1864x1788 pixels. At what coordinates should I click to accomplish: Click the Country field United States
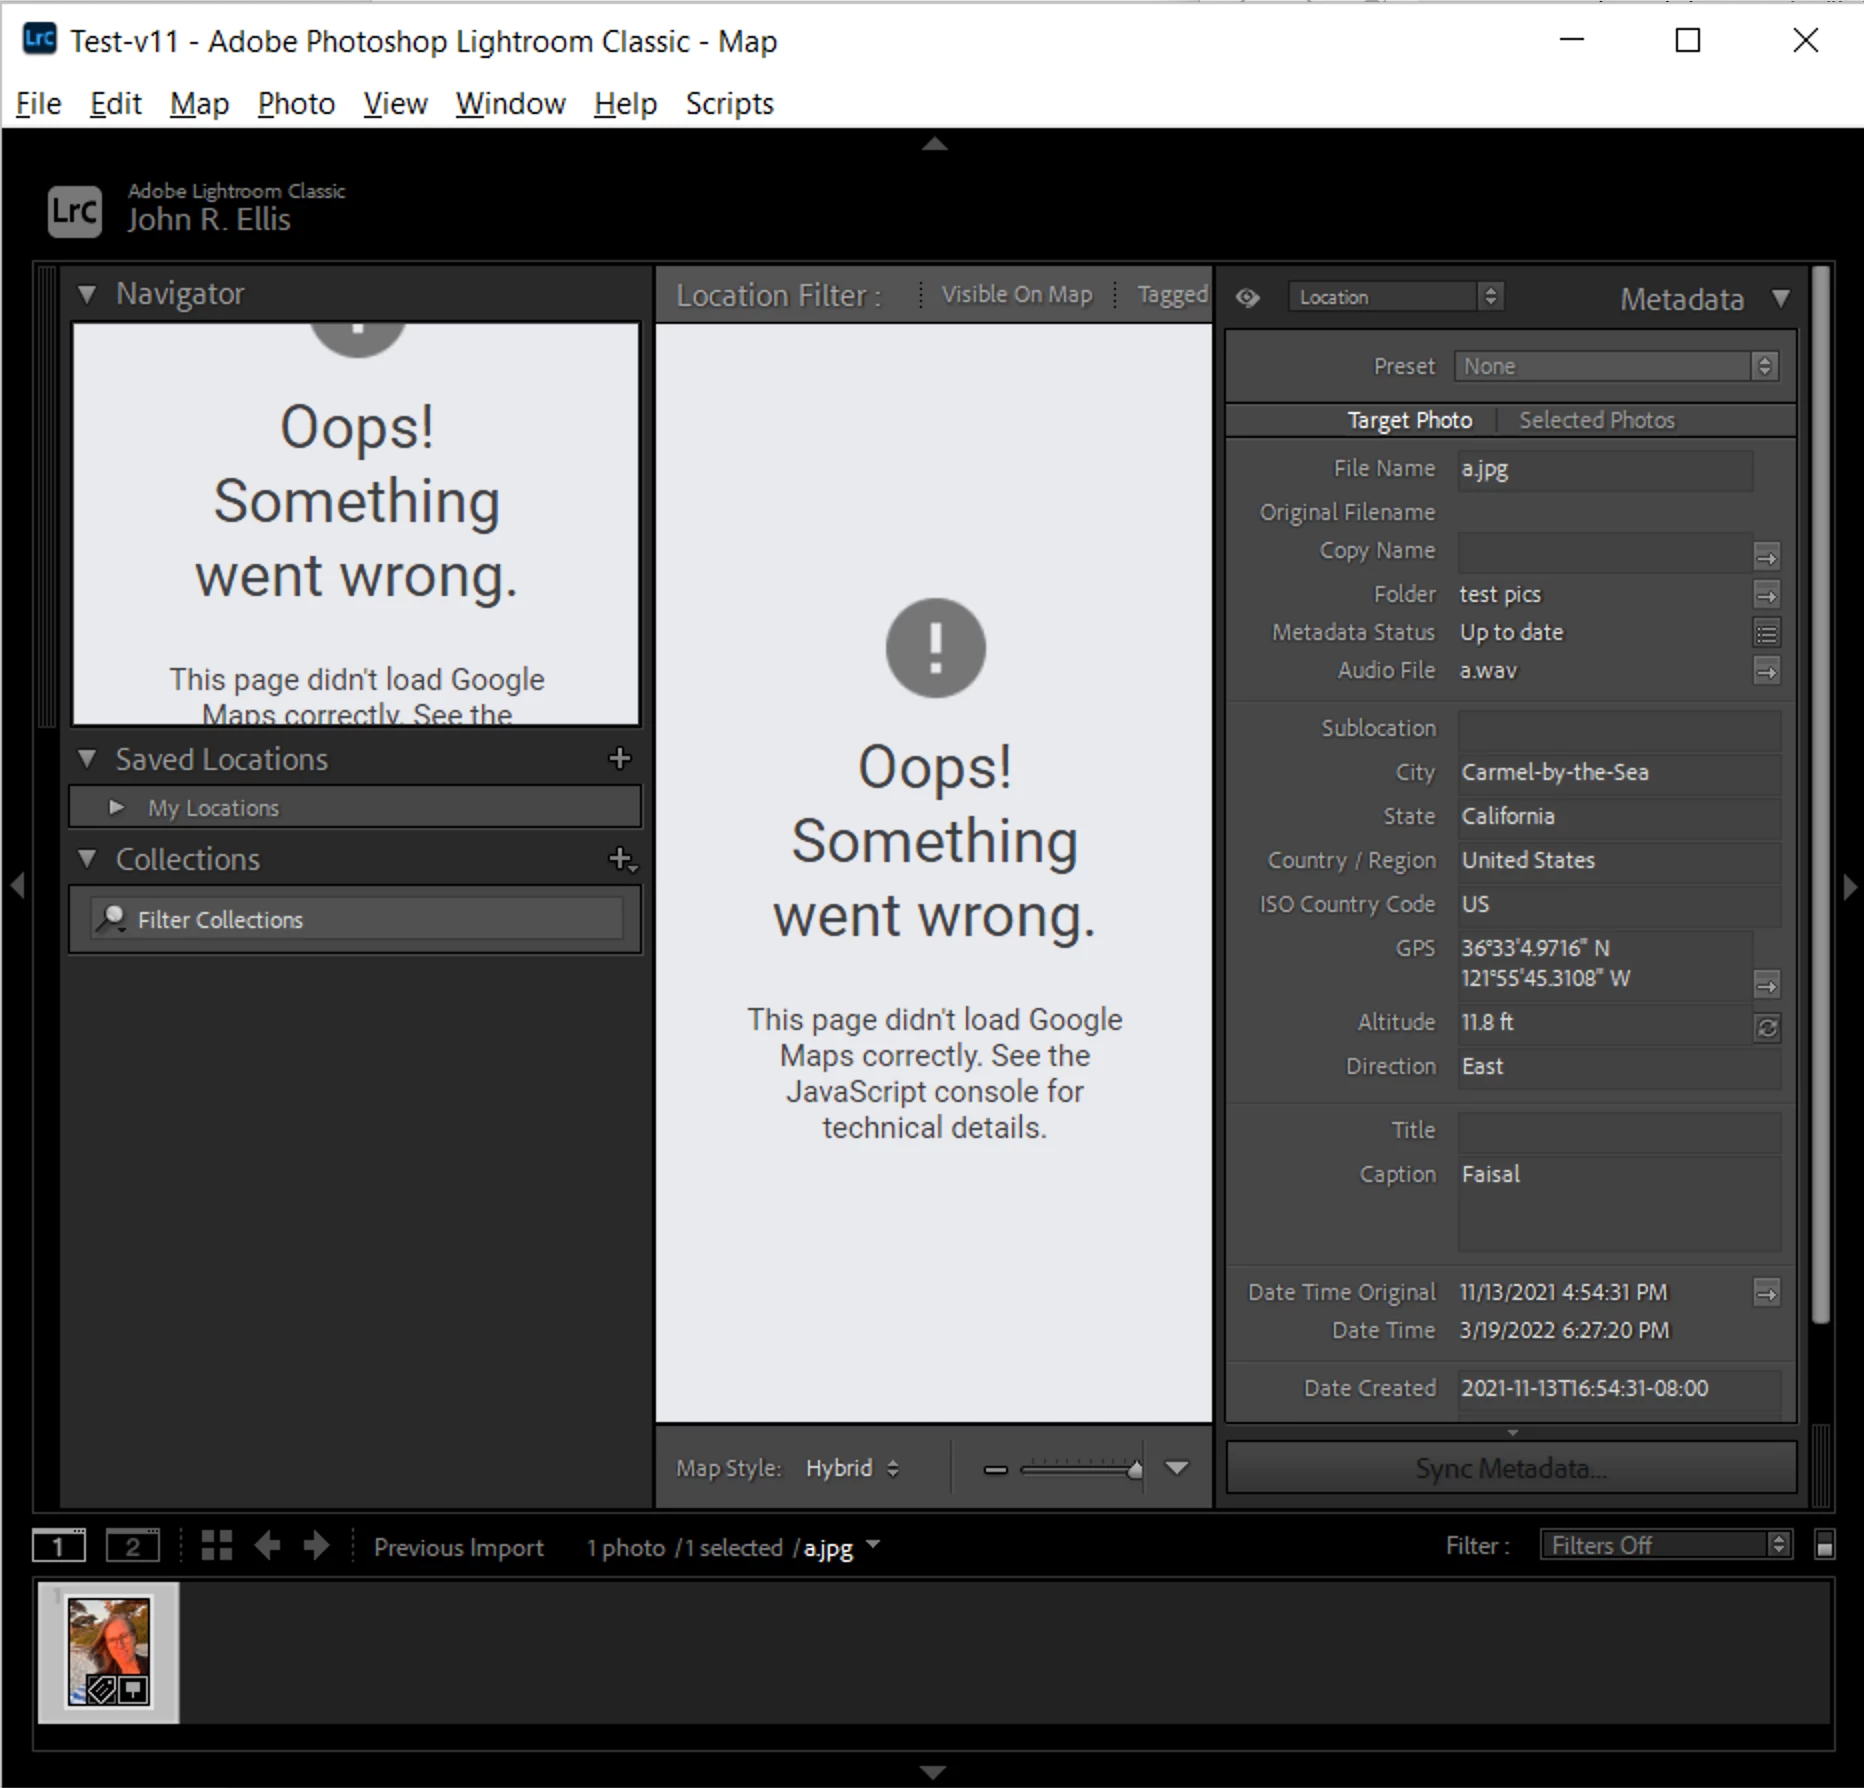coord(1619,861)
